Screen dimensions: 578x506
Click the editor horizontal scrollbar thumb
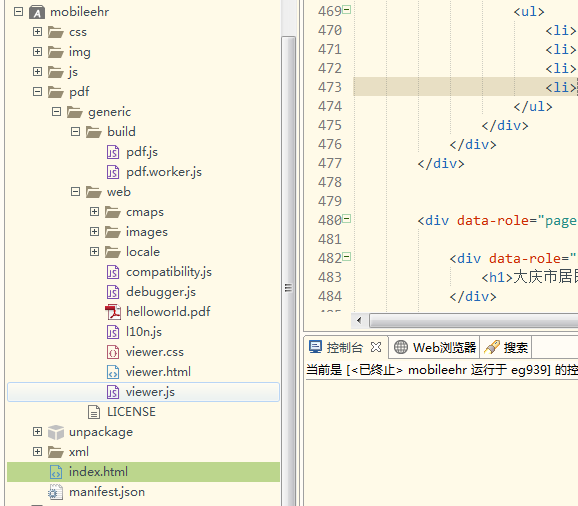coord(474,320)
